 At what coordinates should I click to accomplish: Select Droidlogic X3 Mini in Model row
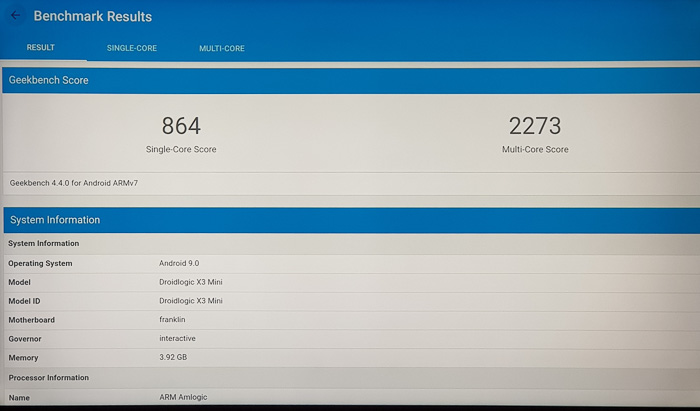tap(191, 282)
